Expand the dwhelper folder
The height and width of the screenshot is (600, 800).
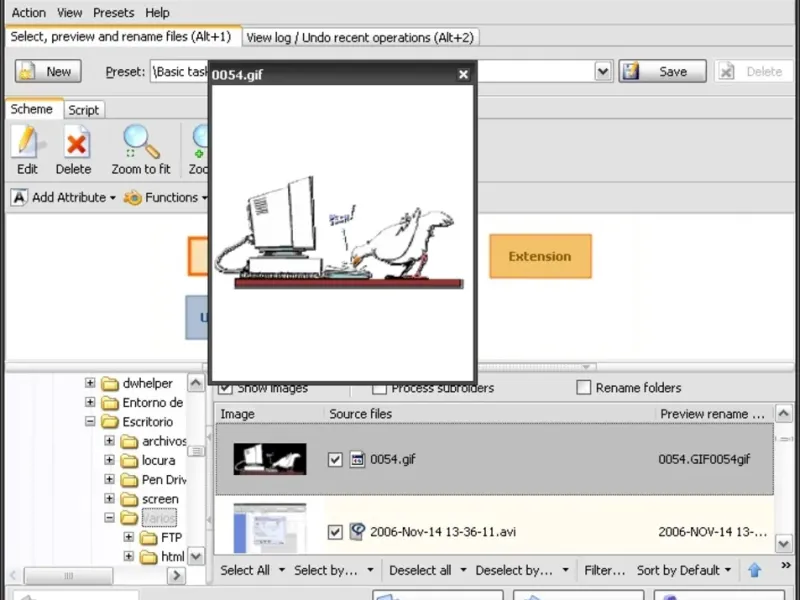tap(90, 383)
